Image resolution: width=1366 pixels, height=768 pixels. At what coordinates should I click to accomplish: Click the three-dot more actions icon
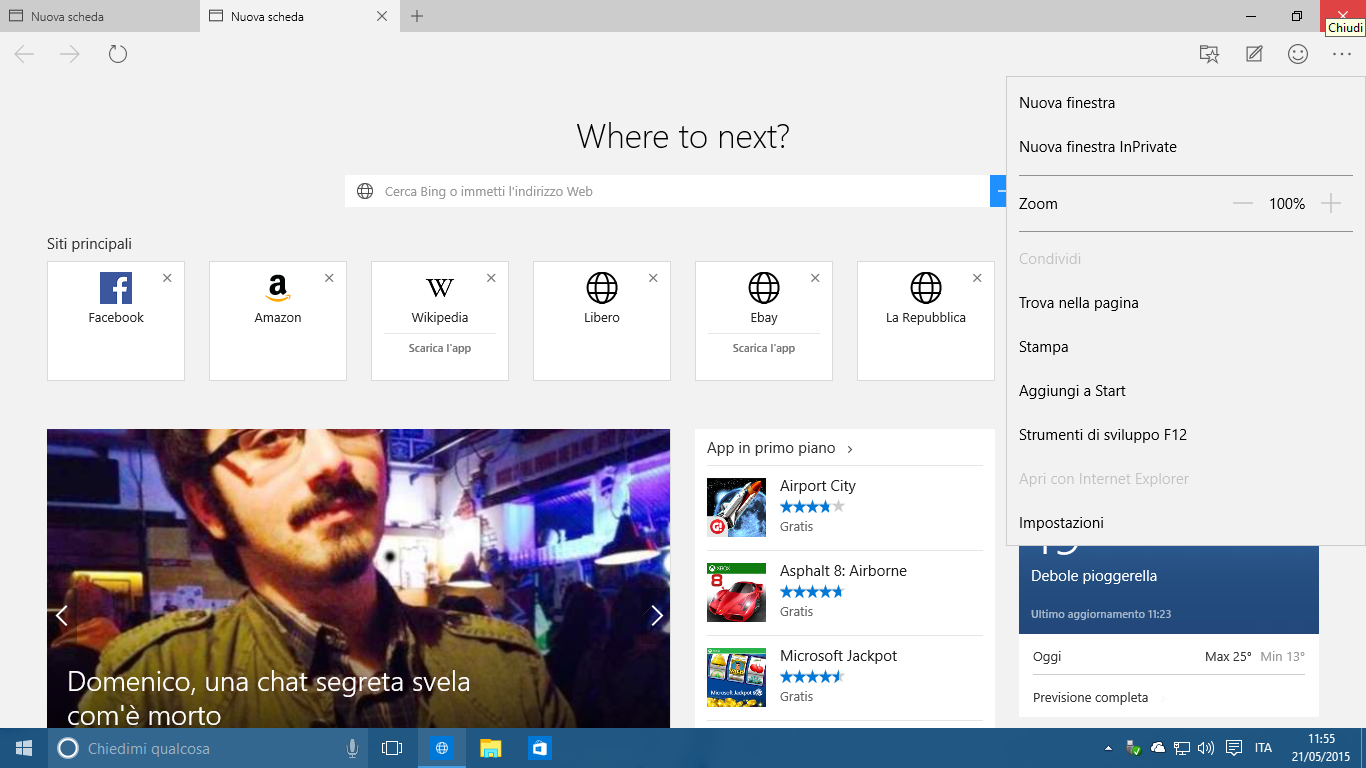click(x=1342, y=54)
